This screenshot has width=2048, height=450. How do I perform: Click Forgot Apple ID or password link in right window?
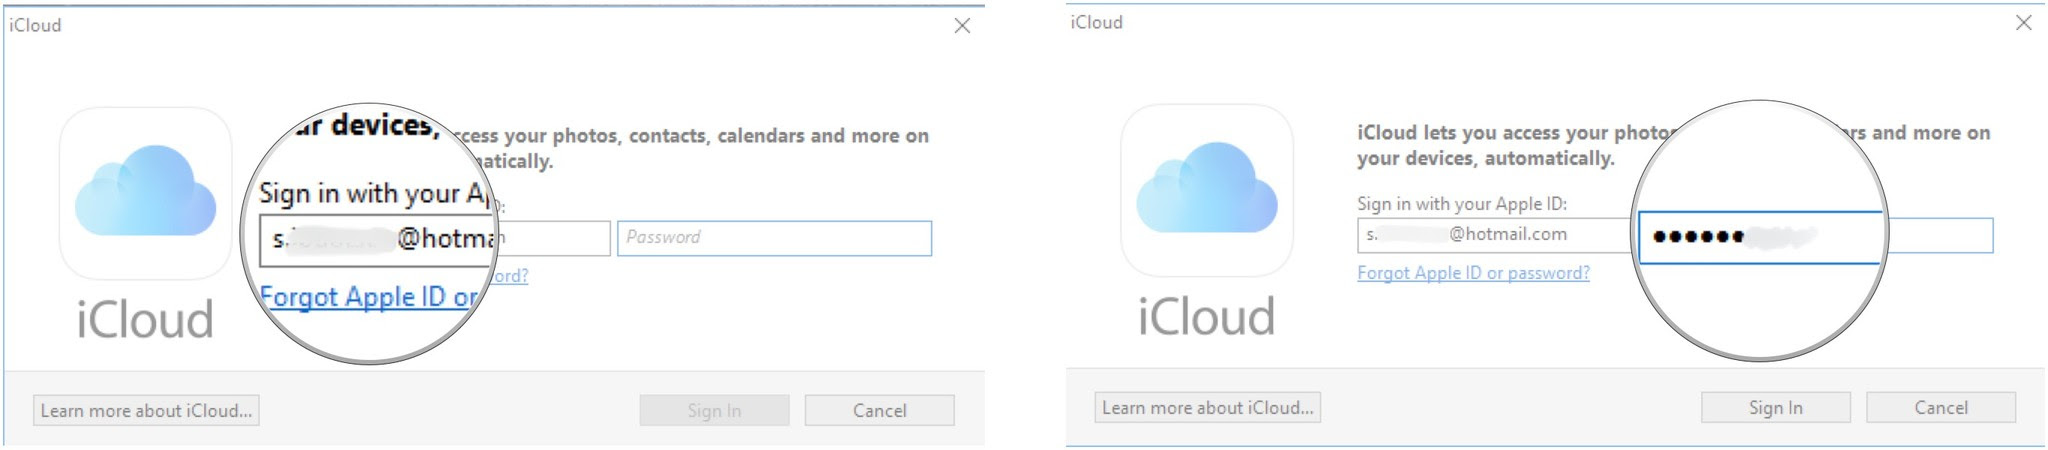click(1473, 272)
